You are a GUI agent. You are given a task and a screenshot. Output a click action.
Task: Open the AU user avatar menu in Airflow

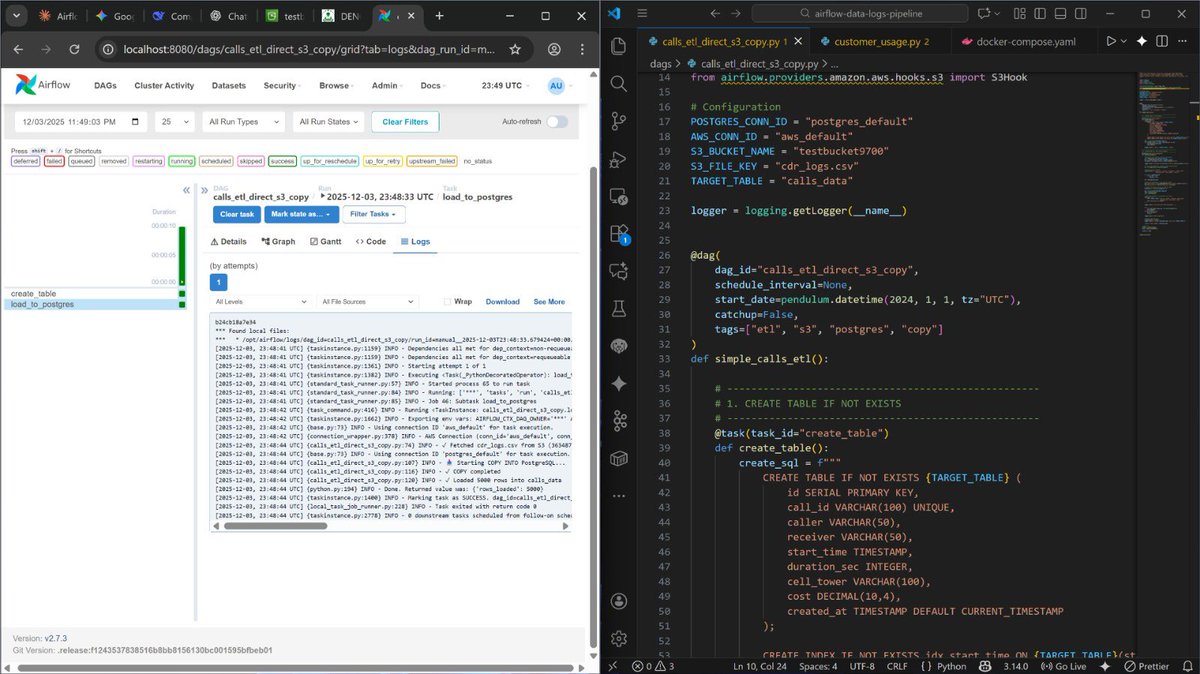click(x=556, y=86)
